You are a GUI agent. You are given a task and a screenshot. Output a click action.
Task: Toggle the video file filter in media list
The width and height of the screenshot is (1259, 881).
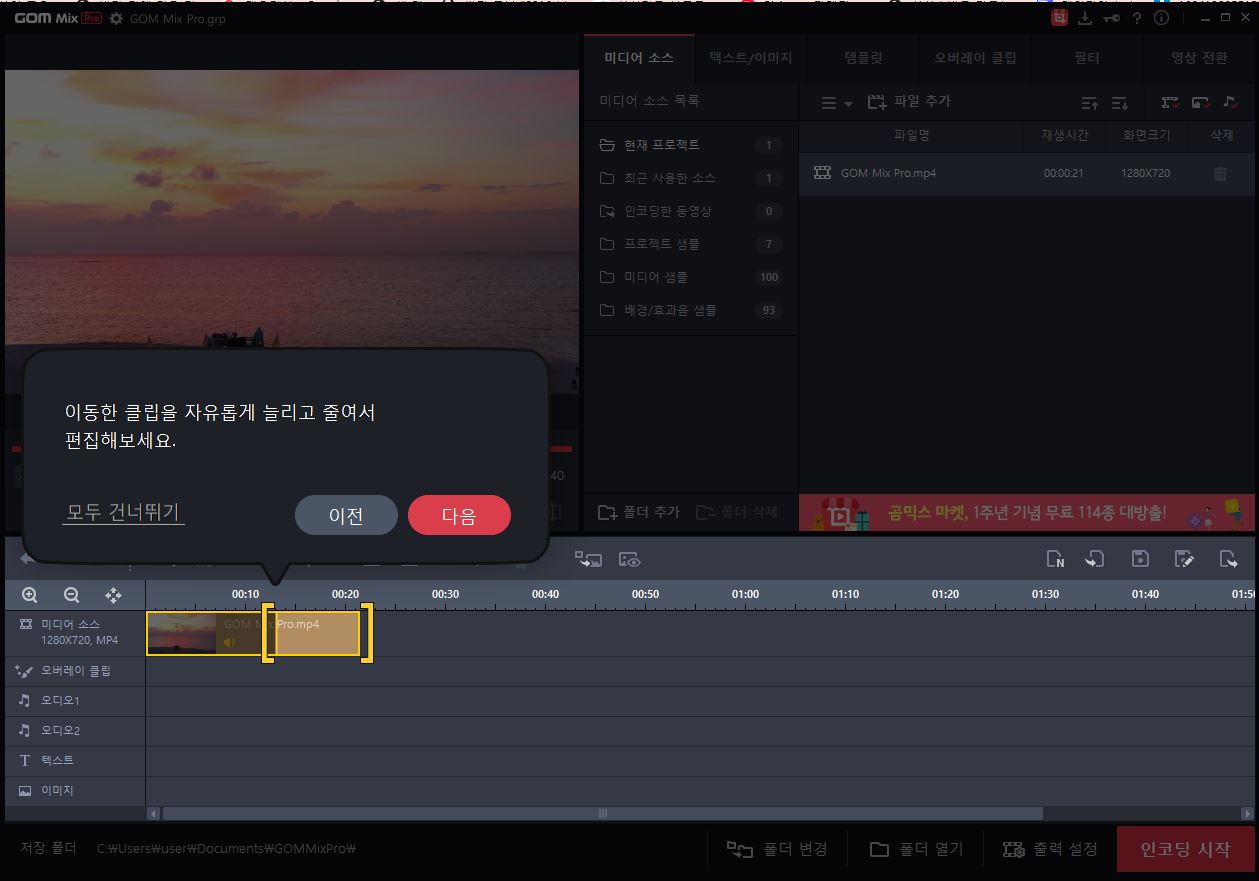tap(1169, 101)
